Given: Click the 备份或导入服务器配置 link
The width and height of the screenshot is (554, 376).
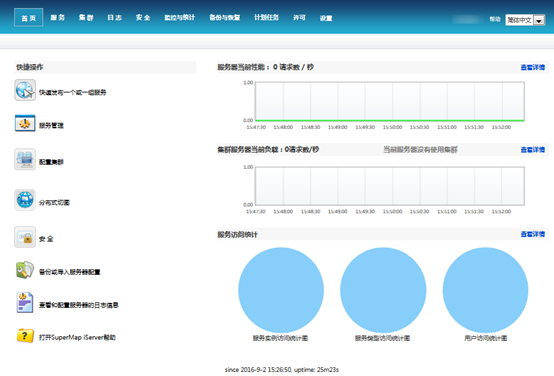Looking at the screenshot, I should point(70,272).
